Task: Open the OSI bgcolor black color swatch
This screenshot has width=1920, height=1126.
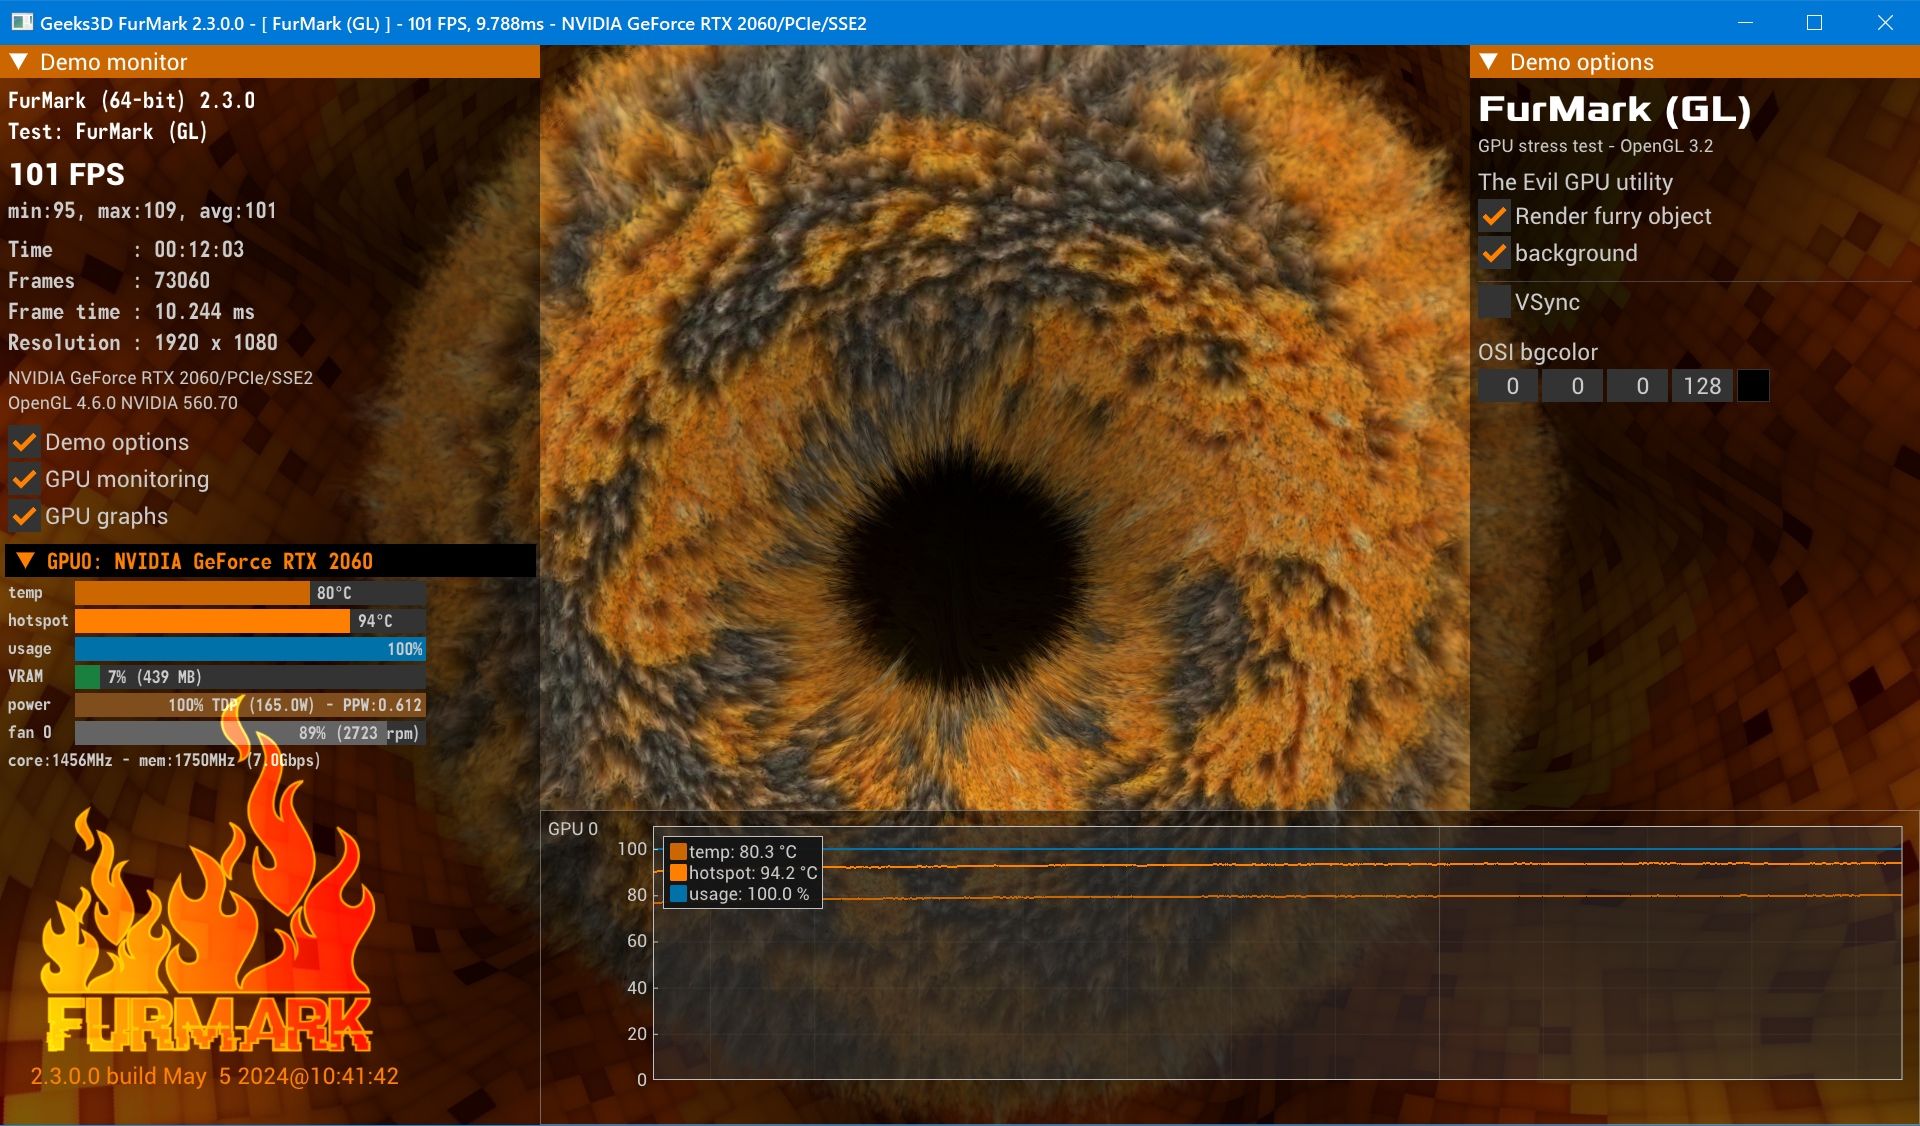Action: click(1753, 386)
